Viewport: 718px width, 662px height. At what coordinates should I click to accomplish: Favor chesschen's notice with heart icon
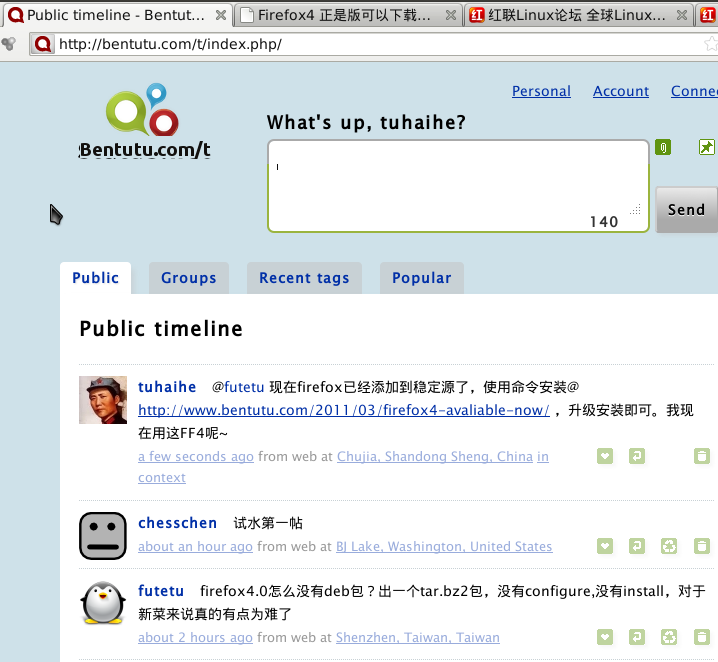pos(605,546)
